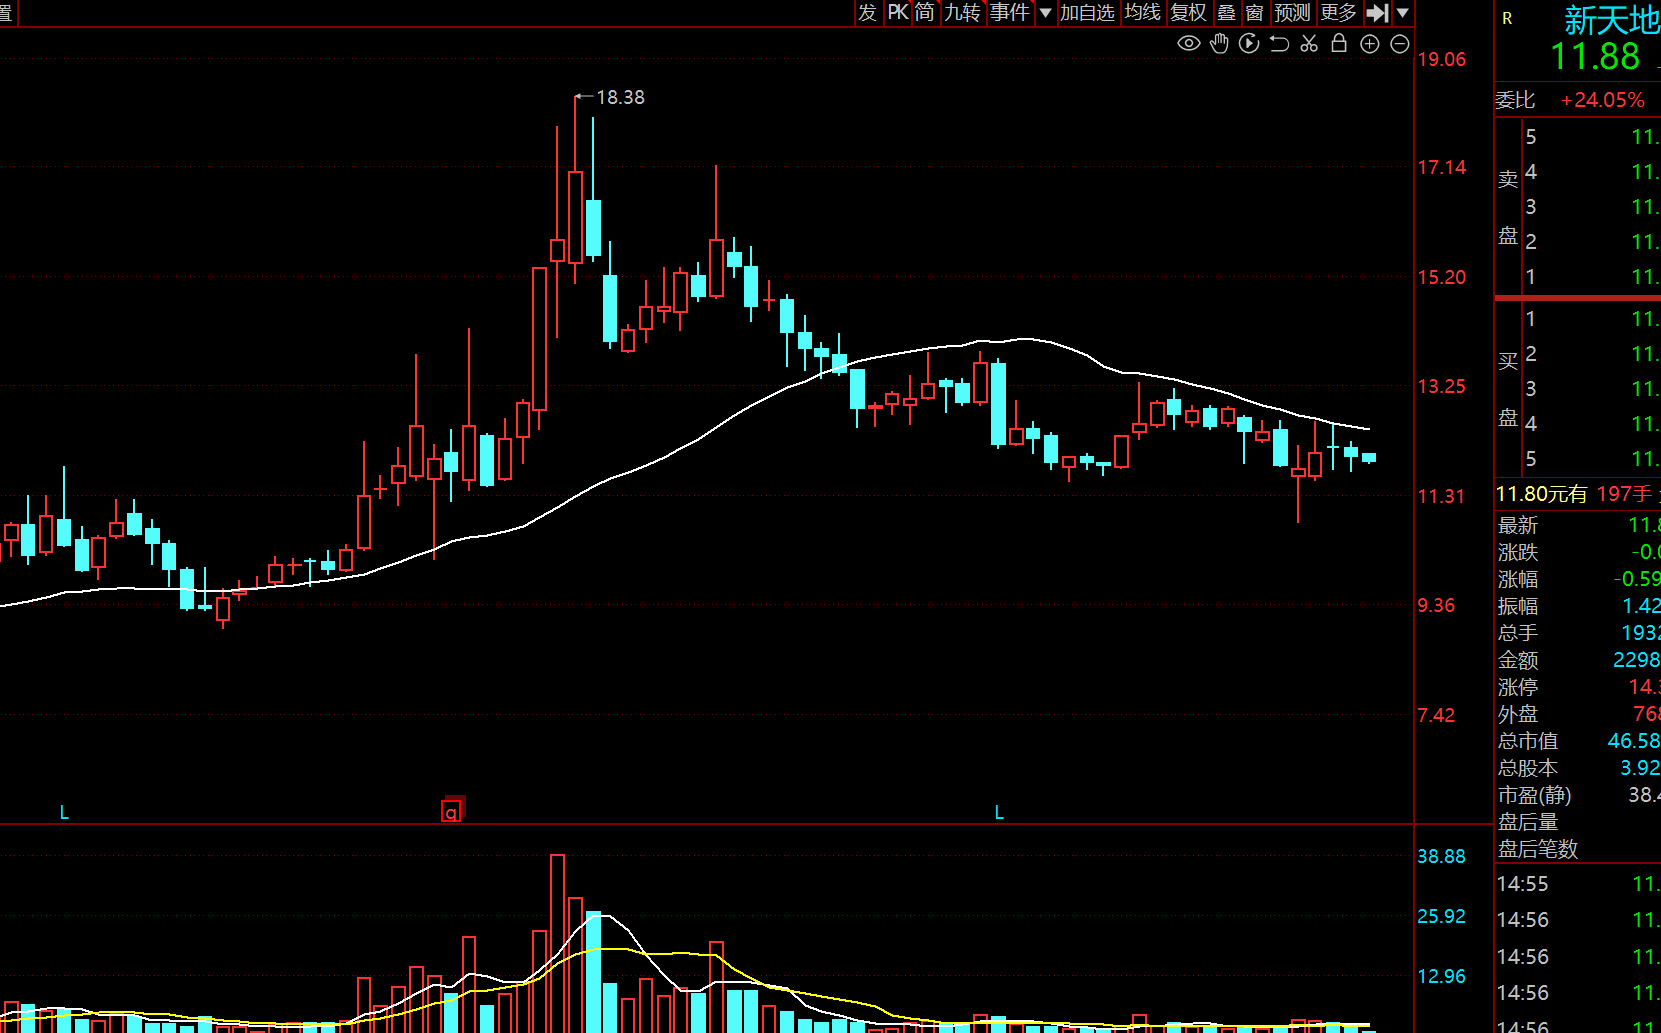Select the 九转 indicator tab

[x=962, y=13]
